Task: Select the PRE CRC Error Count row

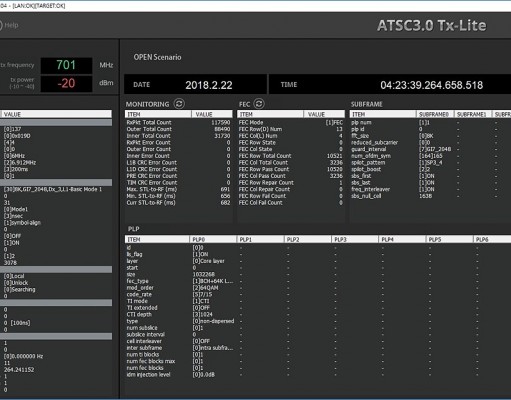Action: tap(178, 176)
